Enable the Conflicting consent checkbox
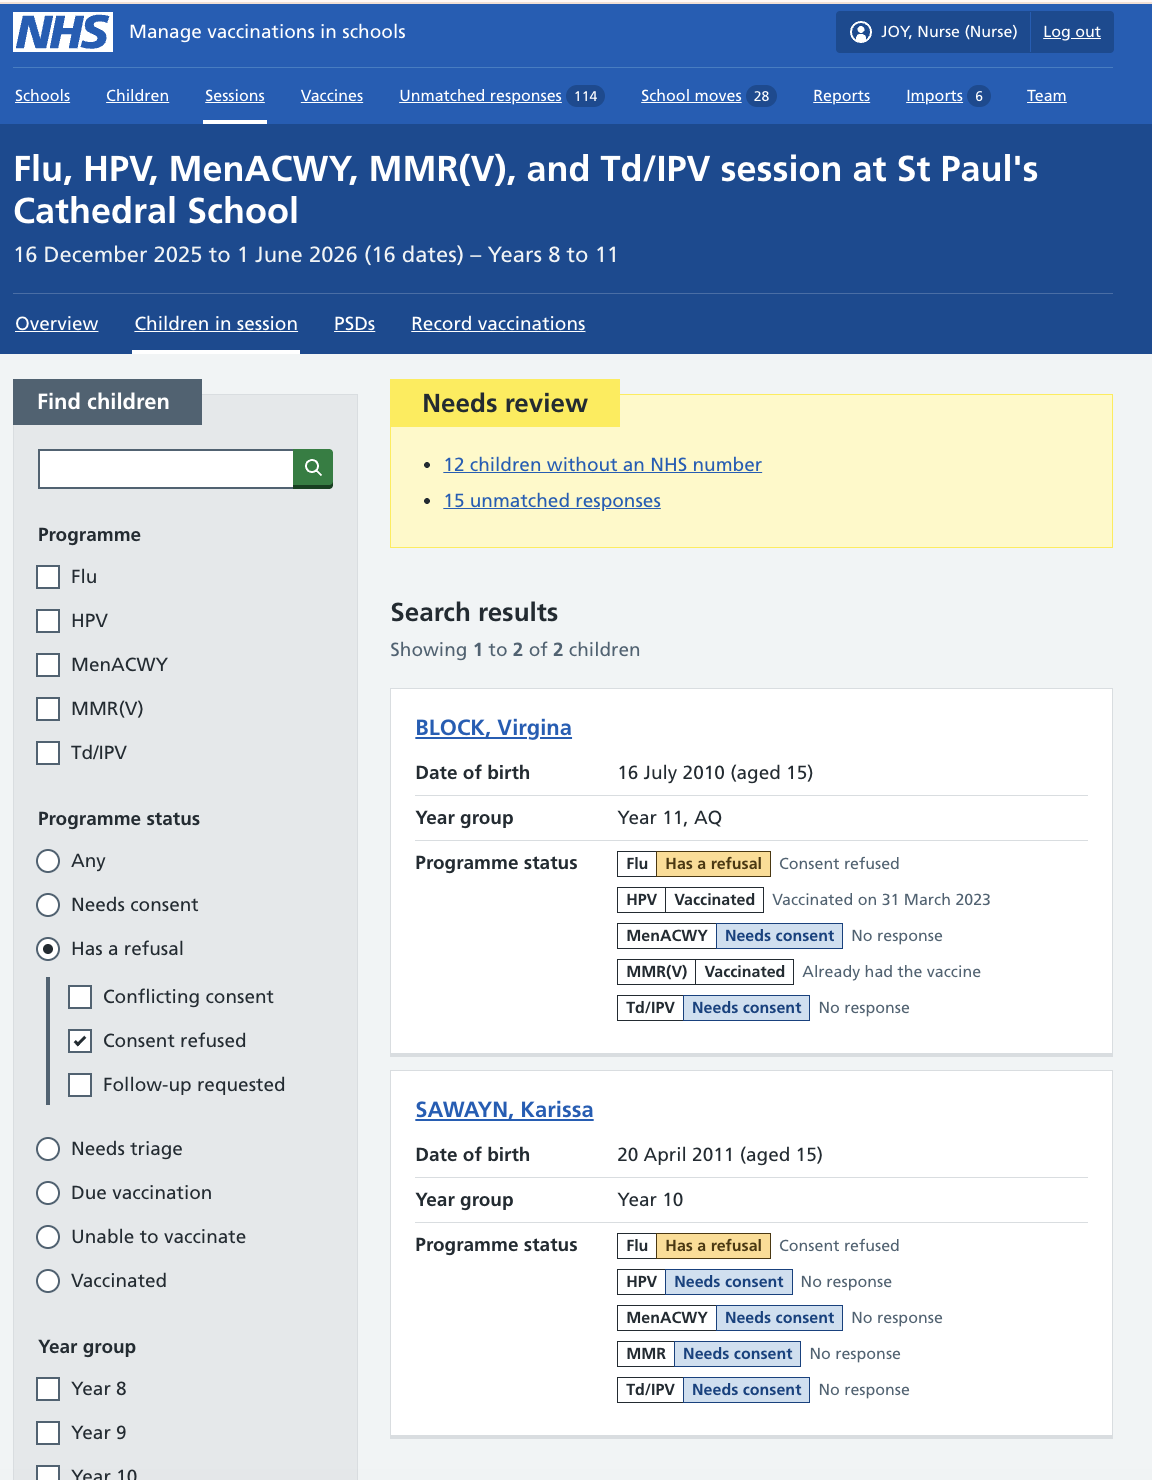This screenshot has width=1152, height=1480. click(80, 997)
